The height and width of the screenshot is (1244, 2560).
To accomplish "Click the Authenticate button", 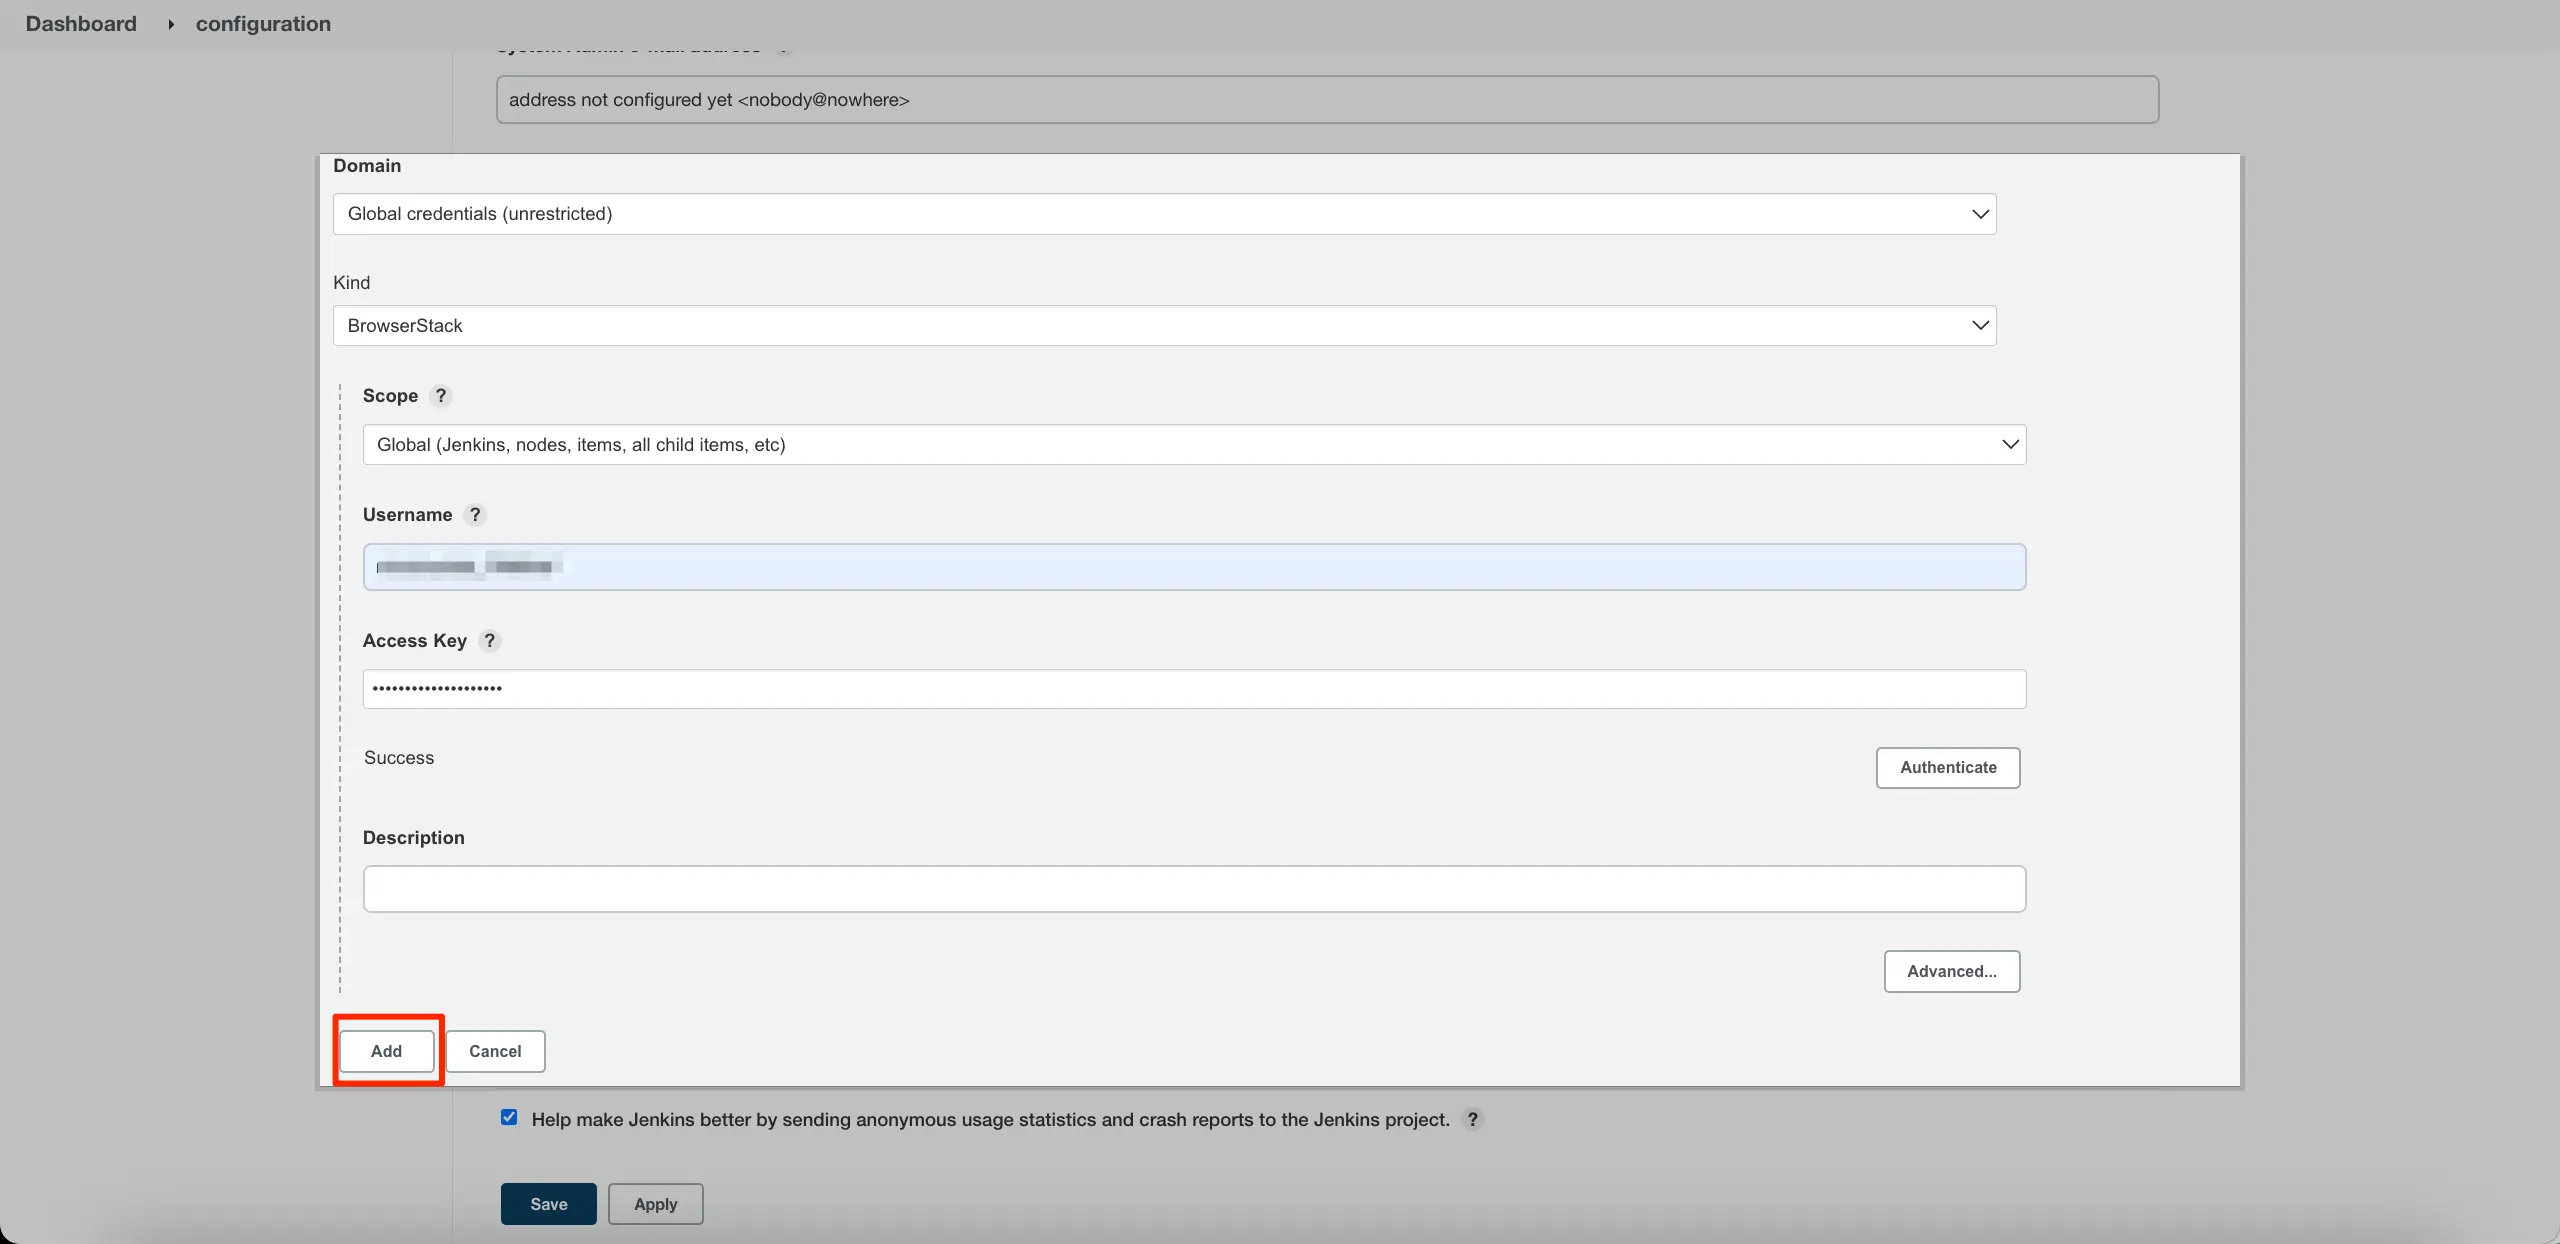I will tap(1947, 767).
